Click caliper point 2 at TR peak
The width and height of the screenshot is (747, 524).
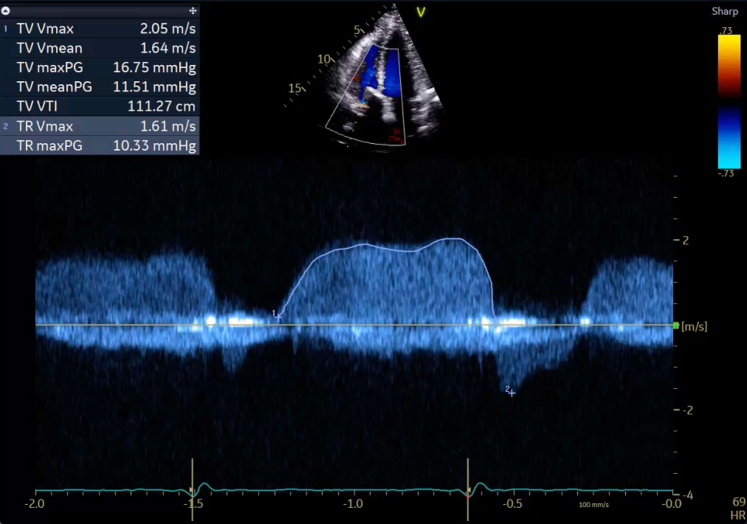(512, 392)
